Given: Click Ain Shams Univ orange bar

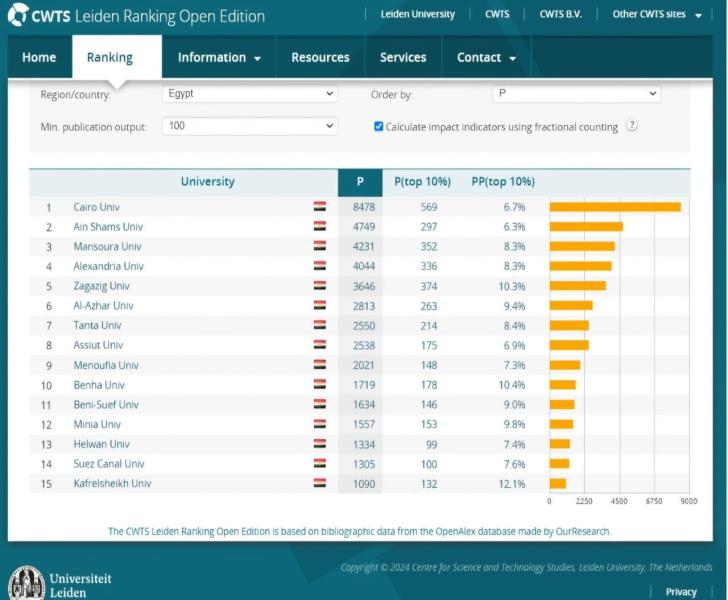Looking at the screenshot, I should pos(586,227).
